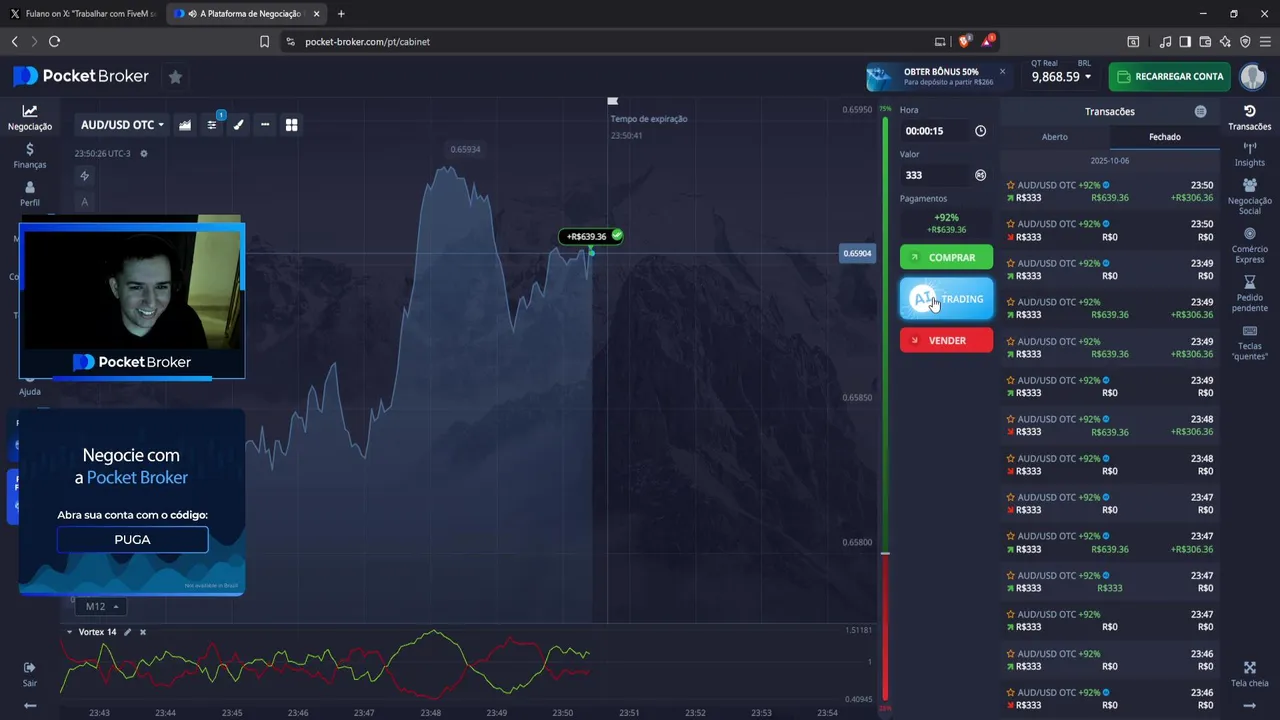
Task: Switch to the Aberto transactions tab
Action: (x=1055, y=137)
